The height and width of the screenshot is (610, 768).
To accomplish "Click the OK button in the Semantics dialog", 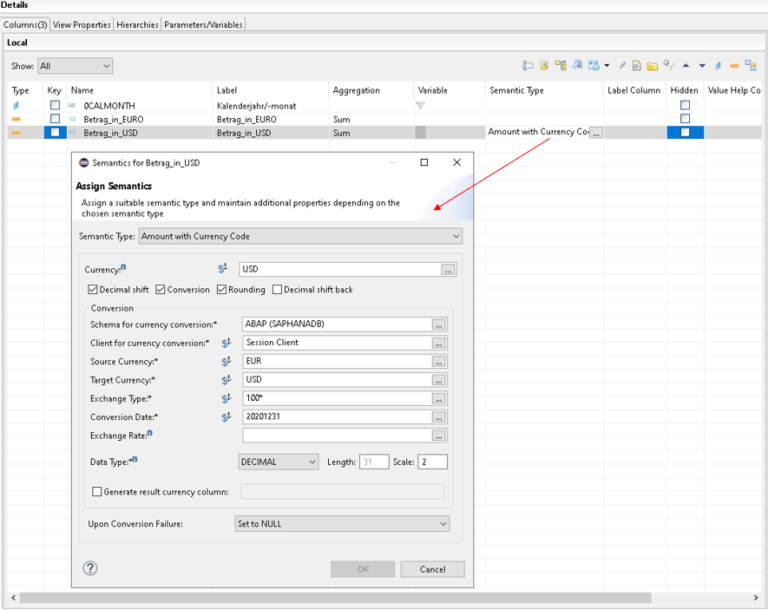I will point(363,569).
